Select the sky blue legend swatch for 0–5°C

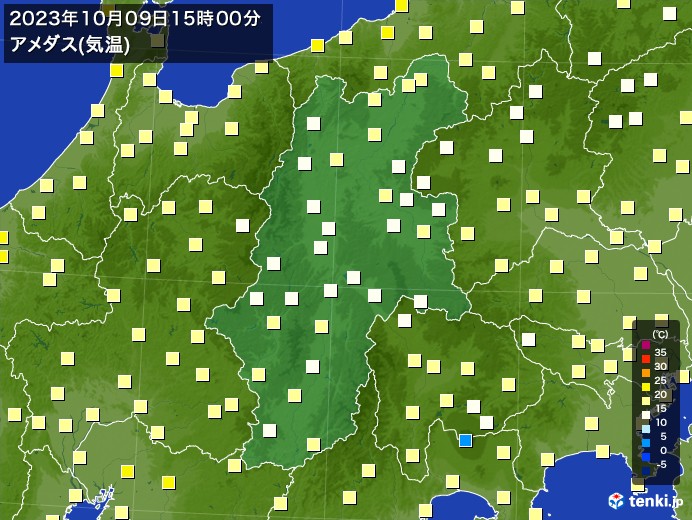tap(646, 443)
